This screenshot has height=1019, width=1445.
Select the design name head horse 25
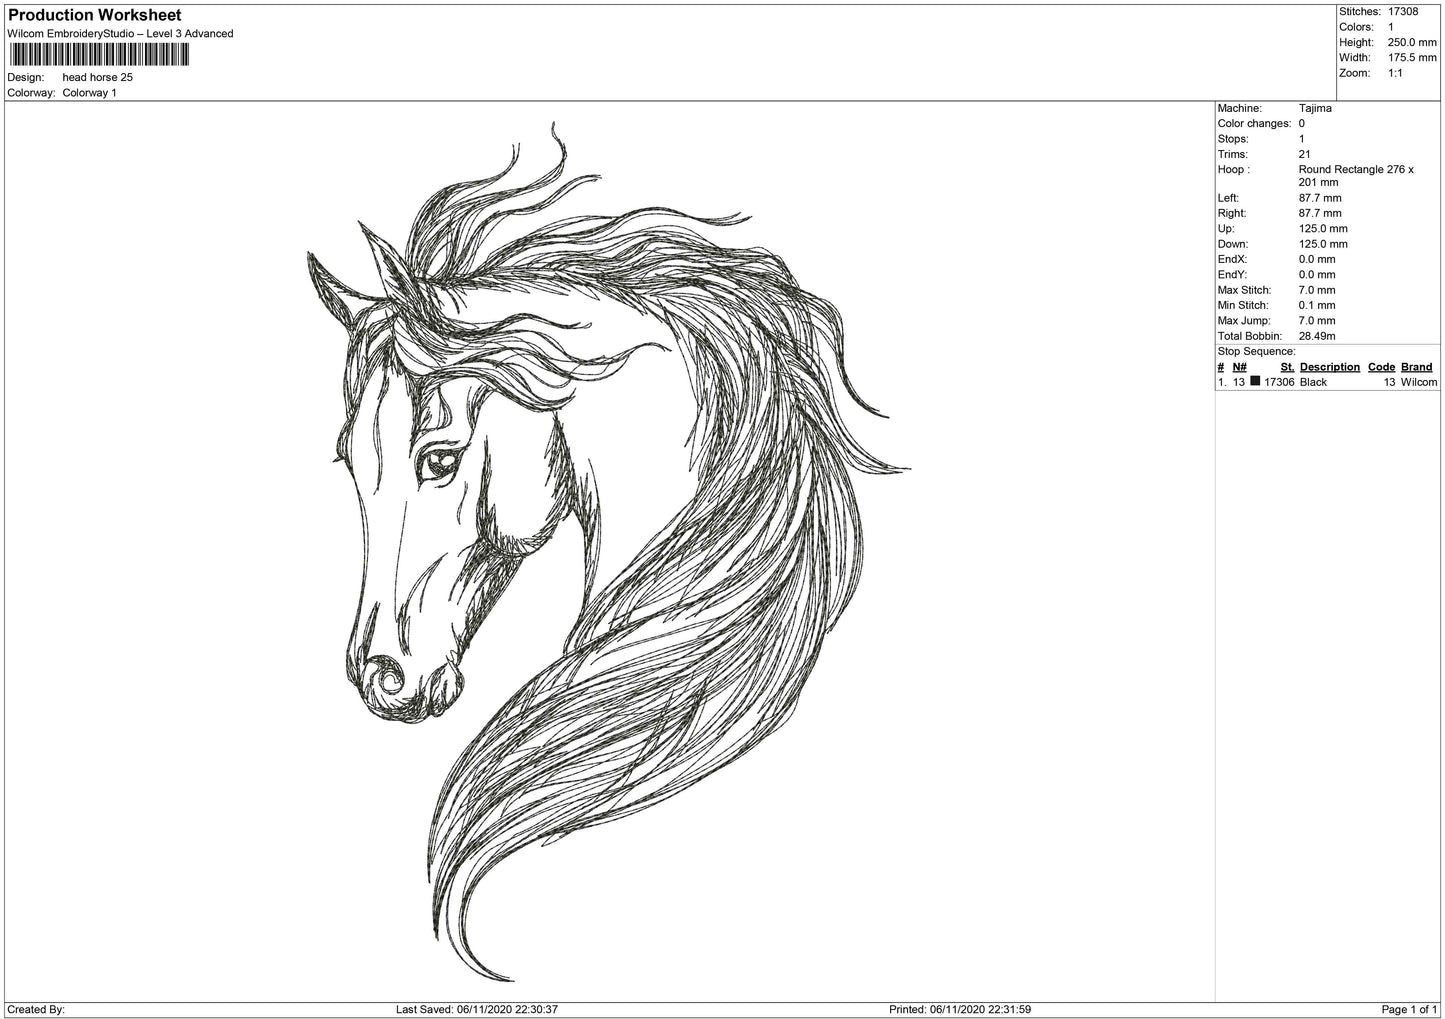tap(97, 77)
